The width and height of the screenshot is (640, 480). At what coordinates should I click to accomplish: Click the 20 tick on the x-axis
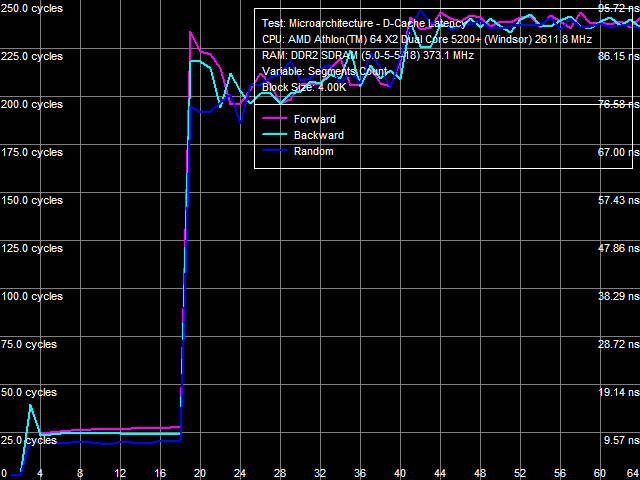pos(200,473)
